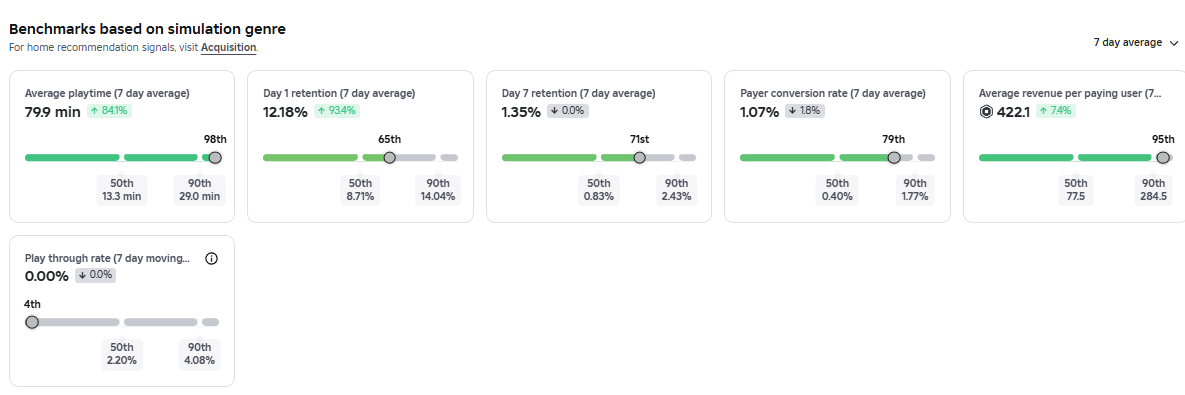Click the Day 1 retention 65th percentile marker
This screenshot has width=1185, height=395.
pyautogui.click(x=389, y=158)
